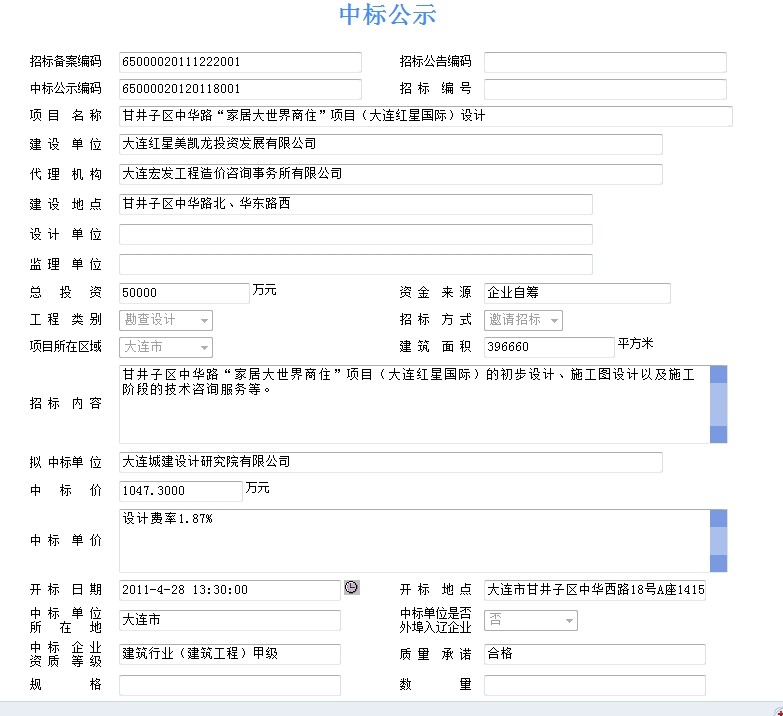Click the 万元 unit next to 总投资
783x716 pixels.
coord(264,290)
